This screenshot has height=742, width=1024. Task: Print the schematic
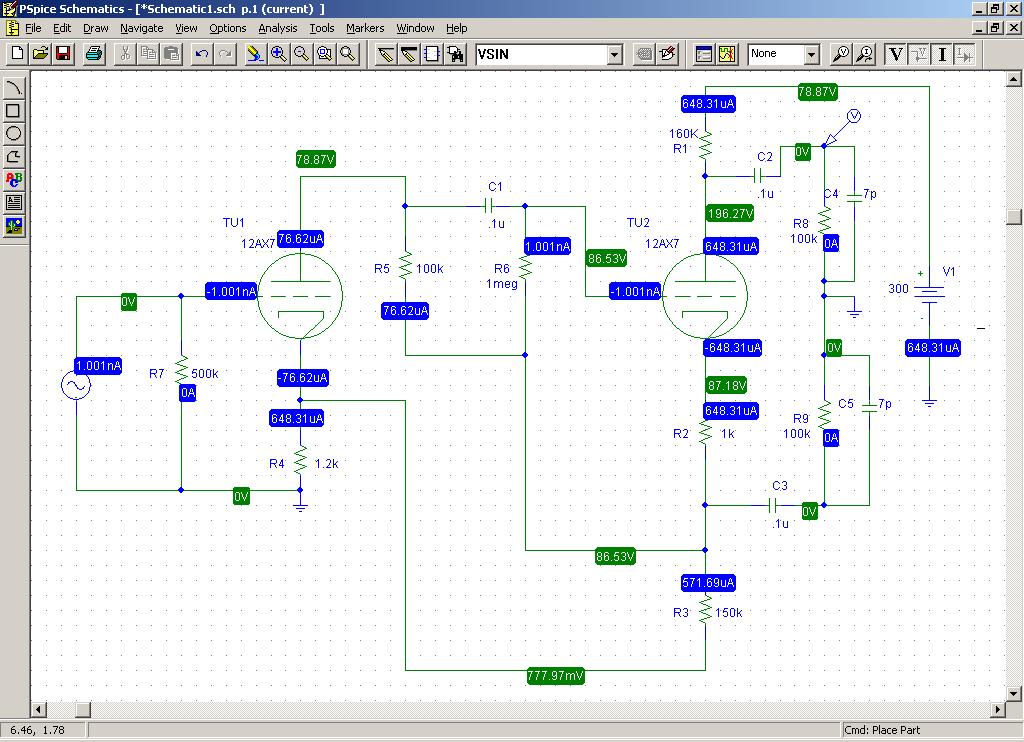tap(94, 54)
